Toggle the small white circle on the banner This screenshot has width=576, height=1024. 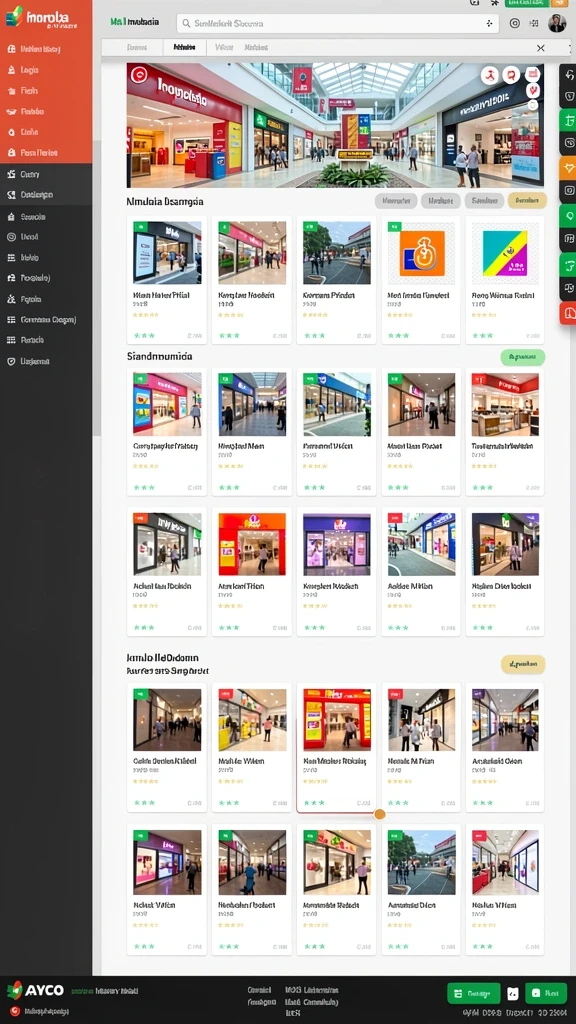click(533, 105)
